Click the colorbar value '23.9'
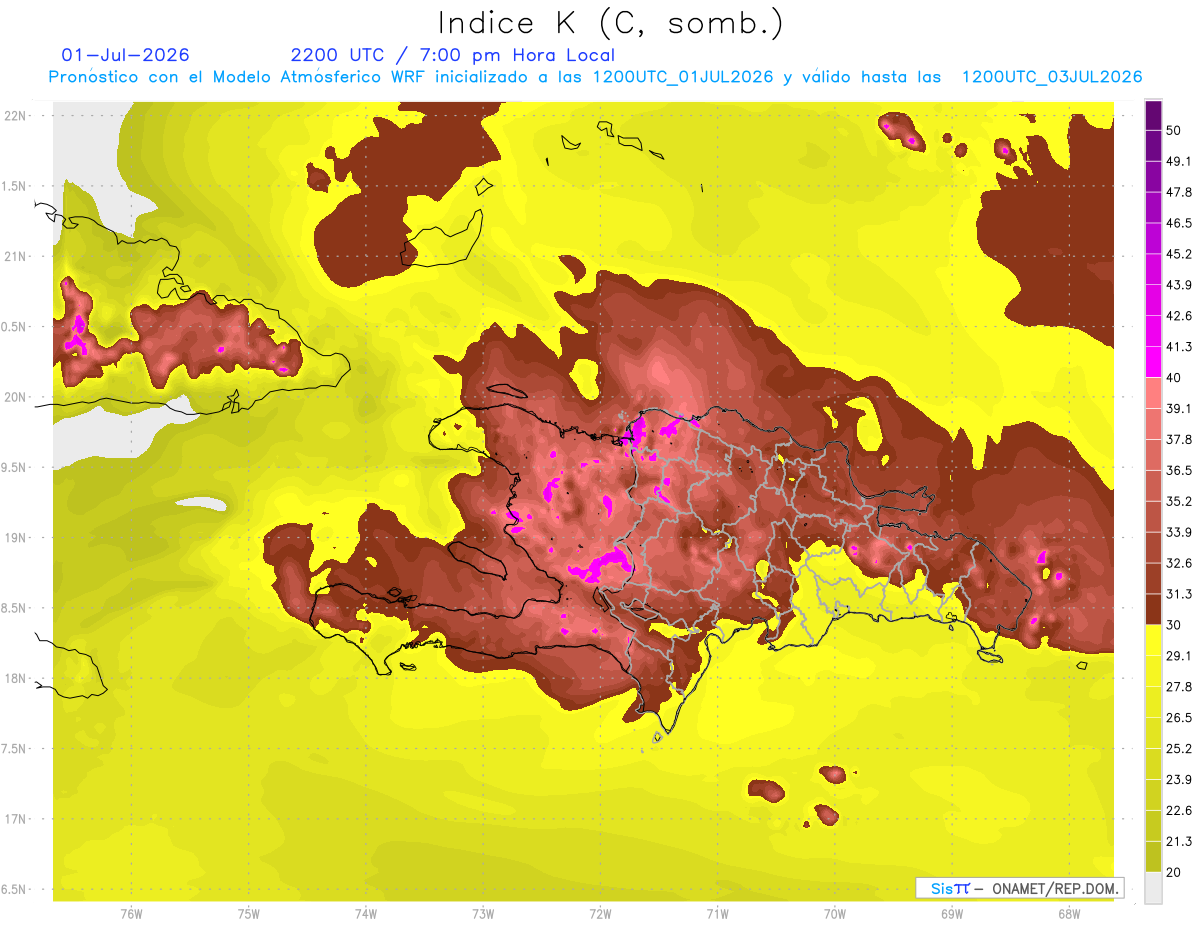The width and height of the screenshot is (1200, 927). tap(1180, 779)
